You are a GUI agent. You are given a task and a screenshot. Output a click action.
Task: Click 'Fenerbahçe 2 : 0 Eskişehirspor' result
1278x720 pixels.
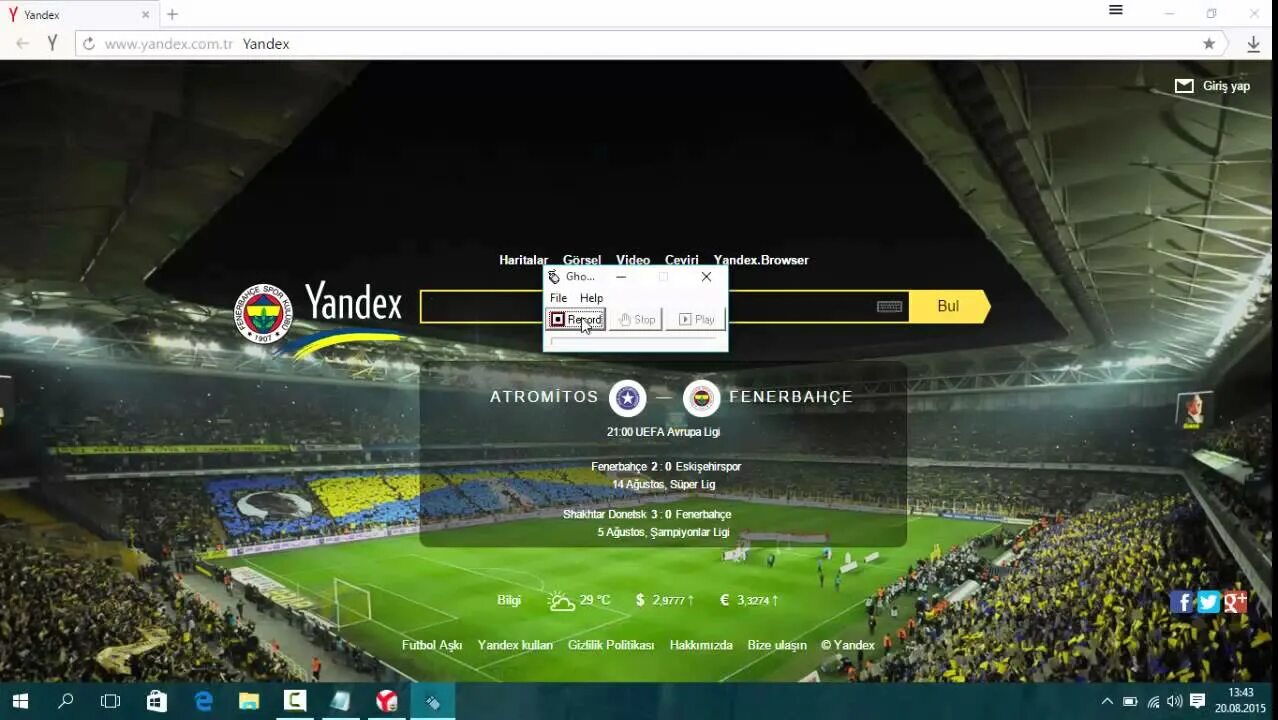pos(666,467)
